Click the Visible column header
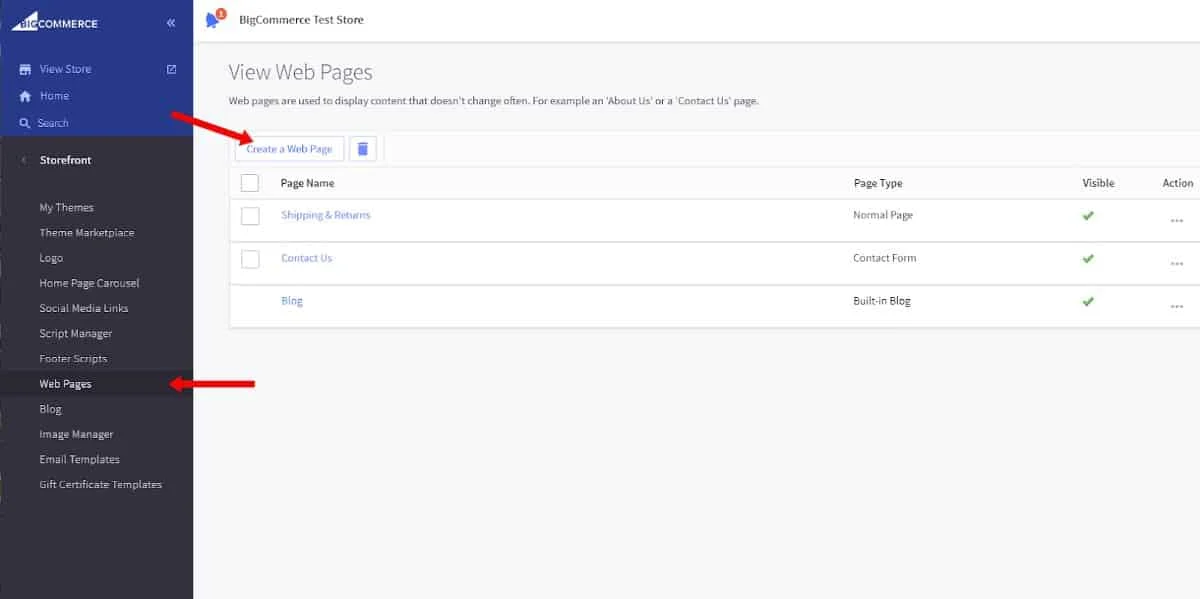This screenshot has width=1200, height=599. [x=1098, y=183]
